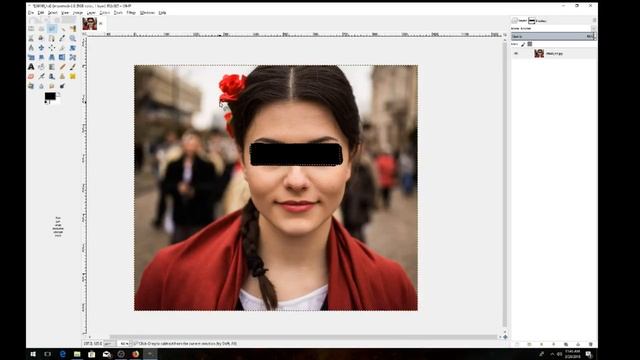
Task: Adjust the layer Opacity slider
Action: 553,36
